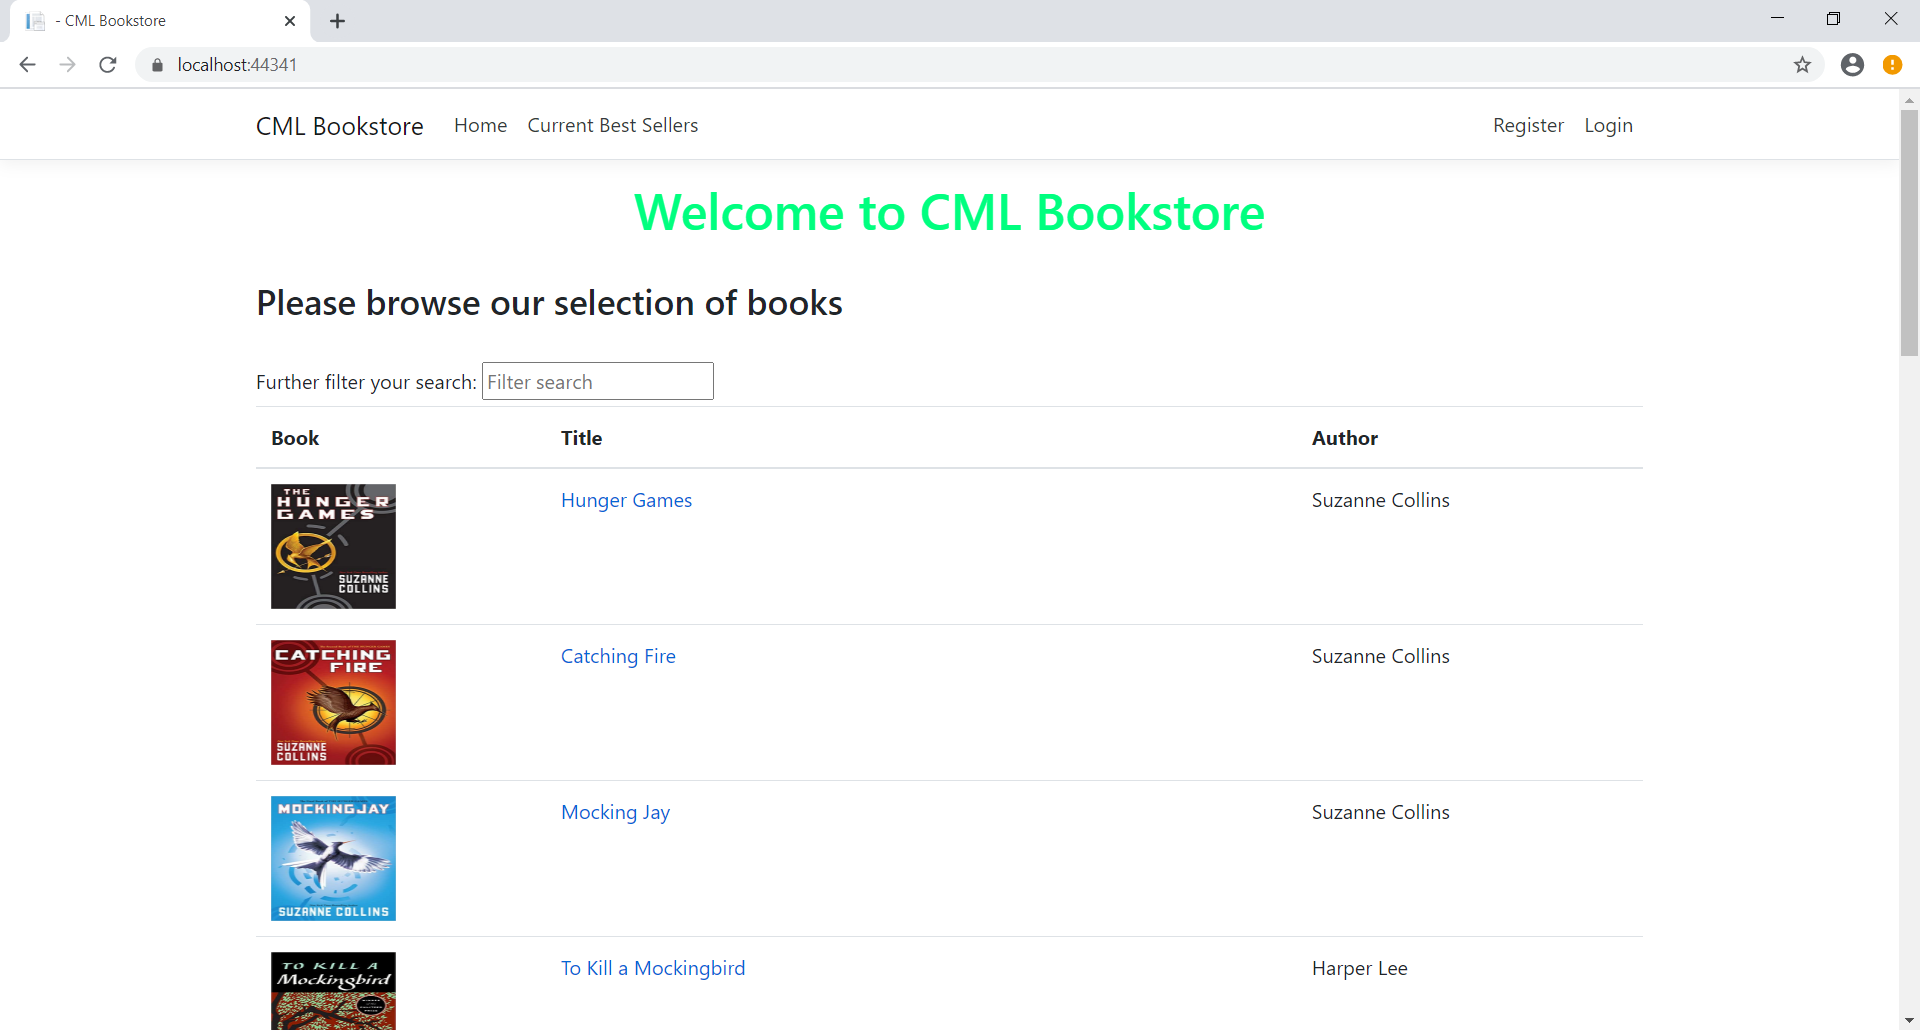Click the browser back arrow
This screenshot has width=1920, height=1030.
(27, 64)
